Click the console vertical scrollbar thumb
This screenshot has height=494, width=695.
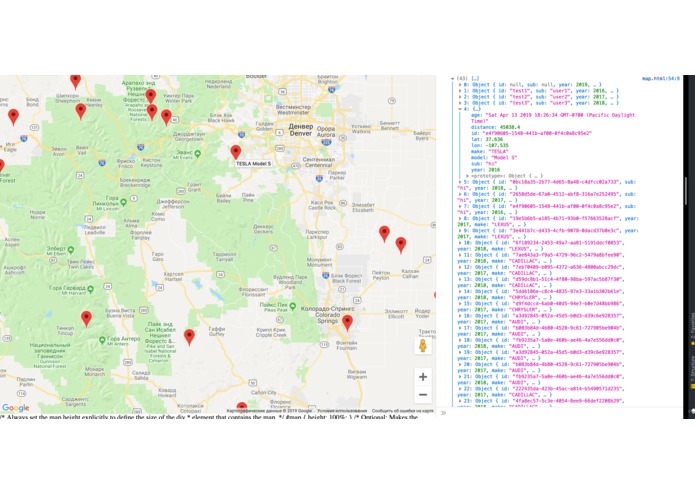(686, 191)
